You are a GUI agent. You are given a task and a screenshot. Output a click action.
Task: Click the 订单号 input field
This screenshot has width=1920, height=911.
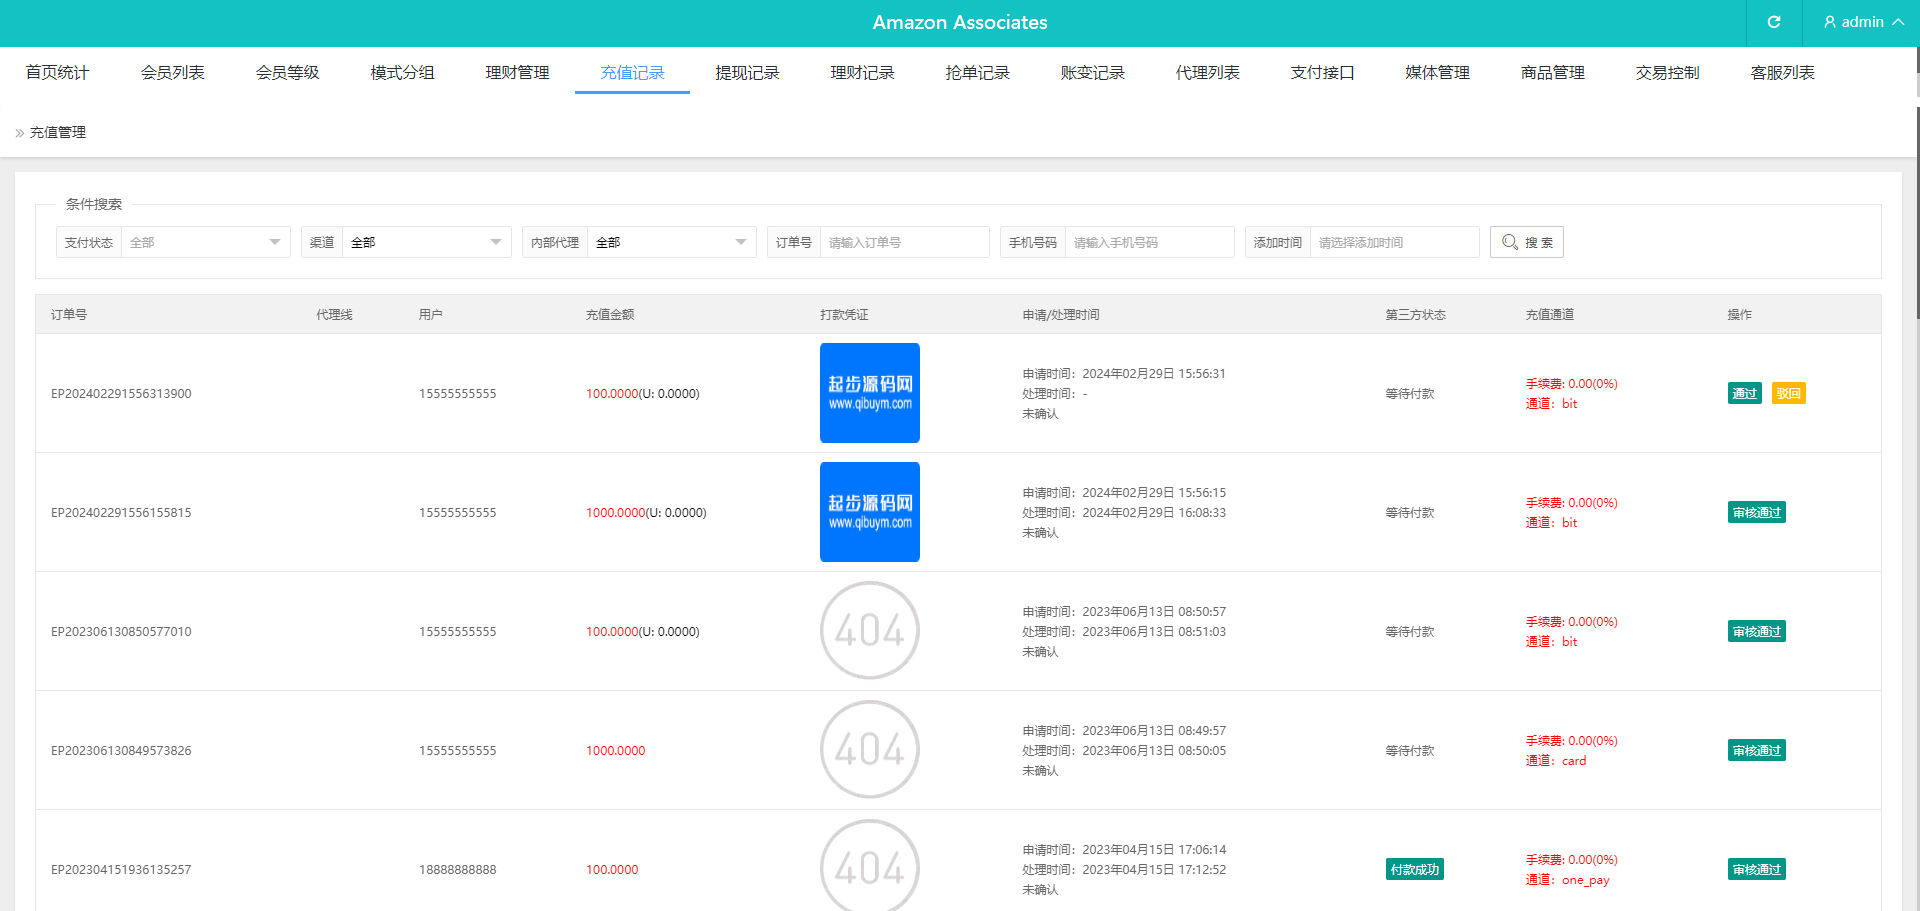903,242
